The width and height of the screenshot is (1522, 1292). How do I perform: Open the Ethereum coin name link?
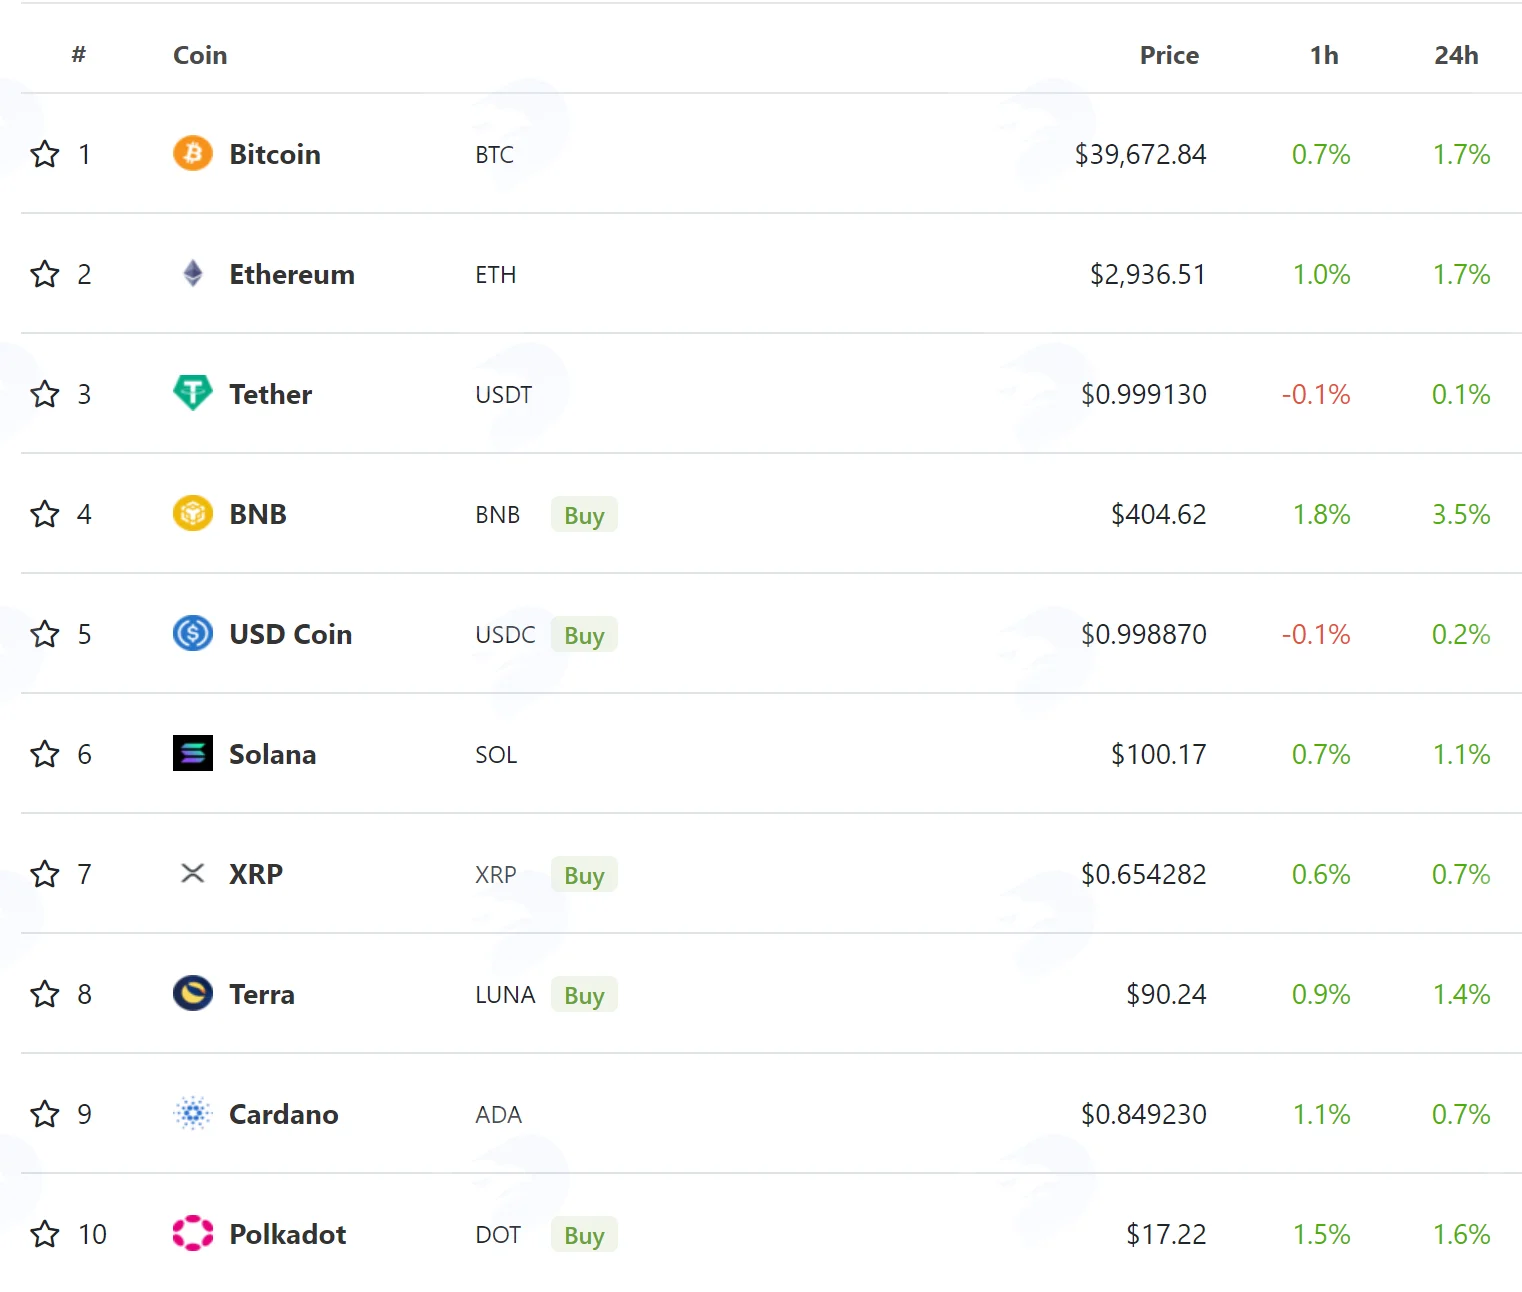pos(292,274)
